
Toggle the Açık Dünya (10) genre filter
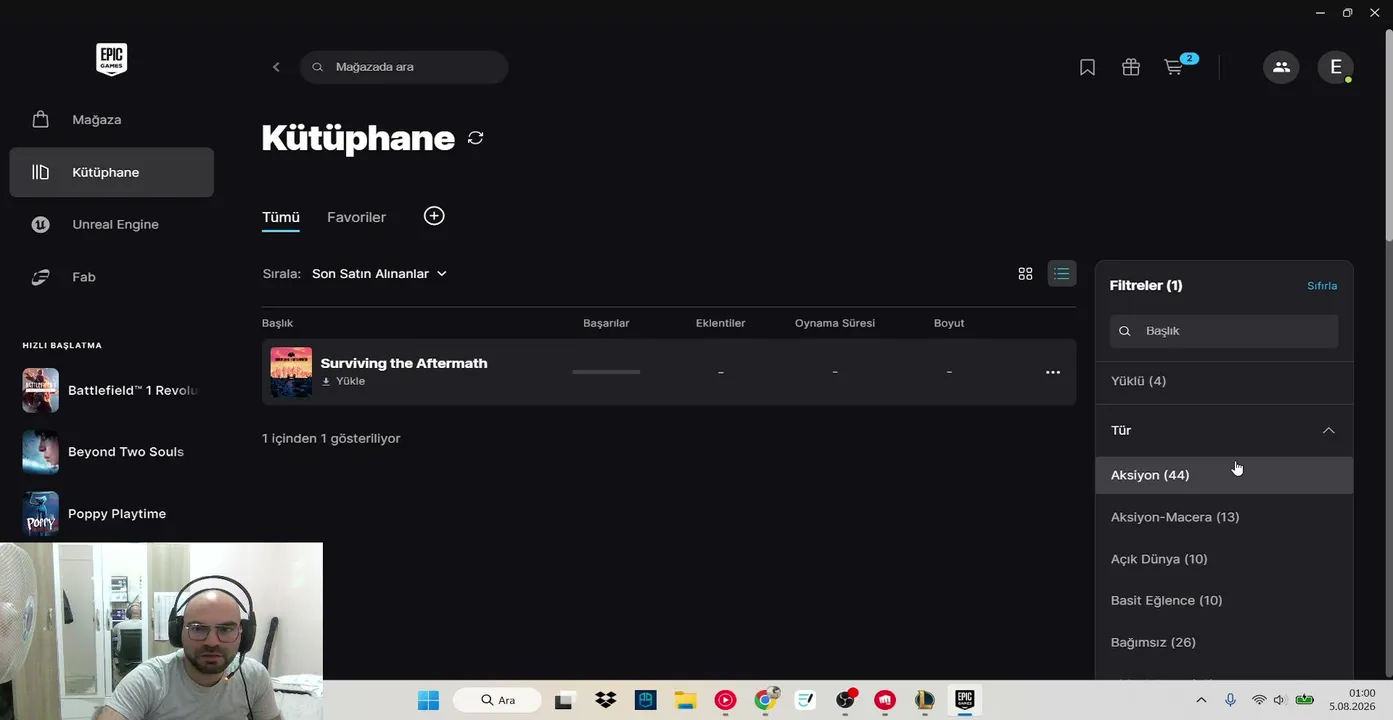[1224, 559]
